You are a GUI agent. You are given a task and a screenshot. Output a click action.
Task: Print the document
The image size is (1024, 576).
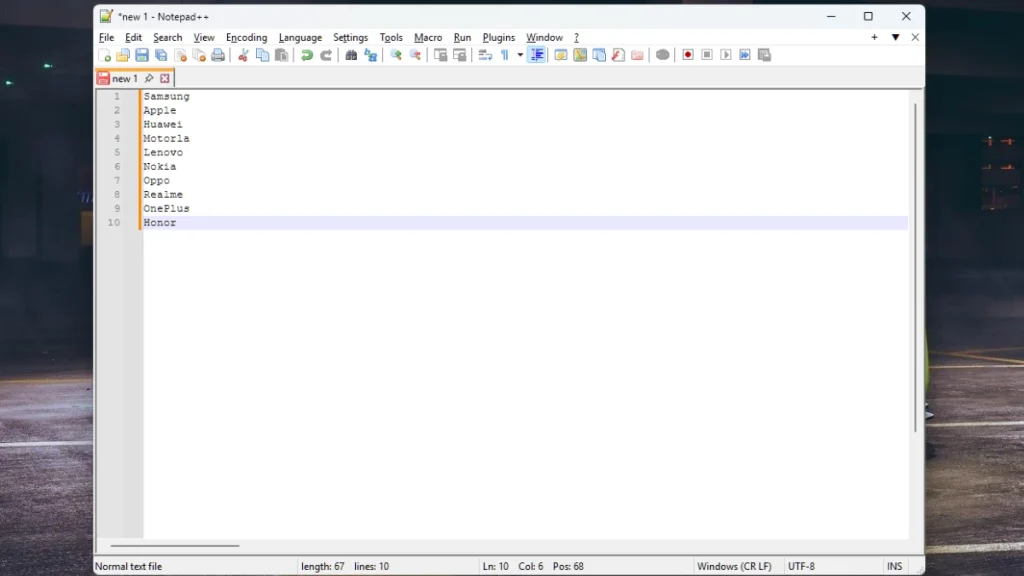pos(218,55)
